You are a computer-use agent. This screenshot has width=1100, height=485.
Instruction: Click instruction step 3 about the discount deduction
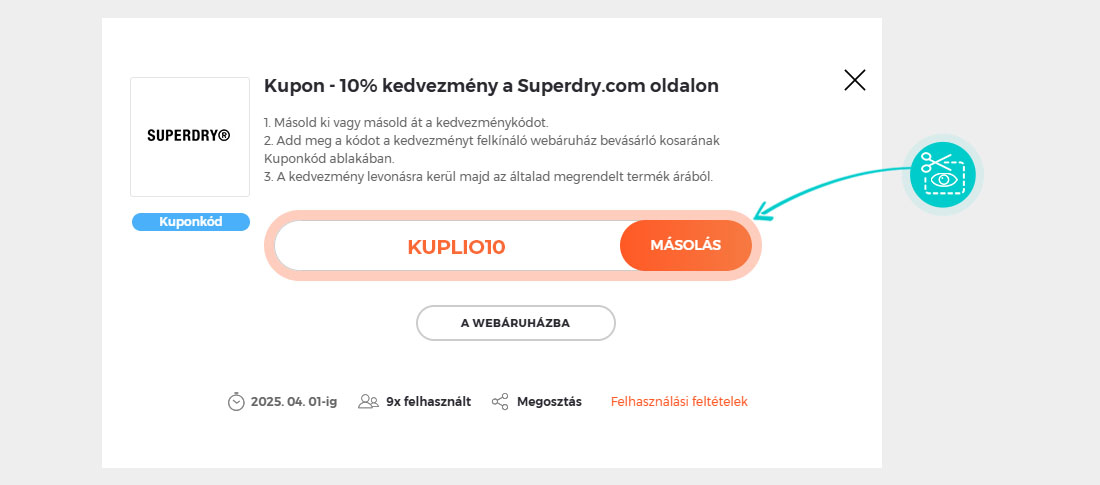488,176
